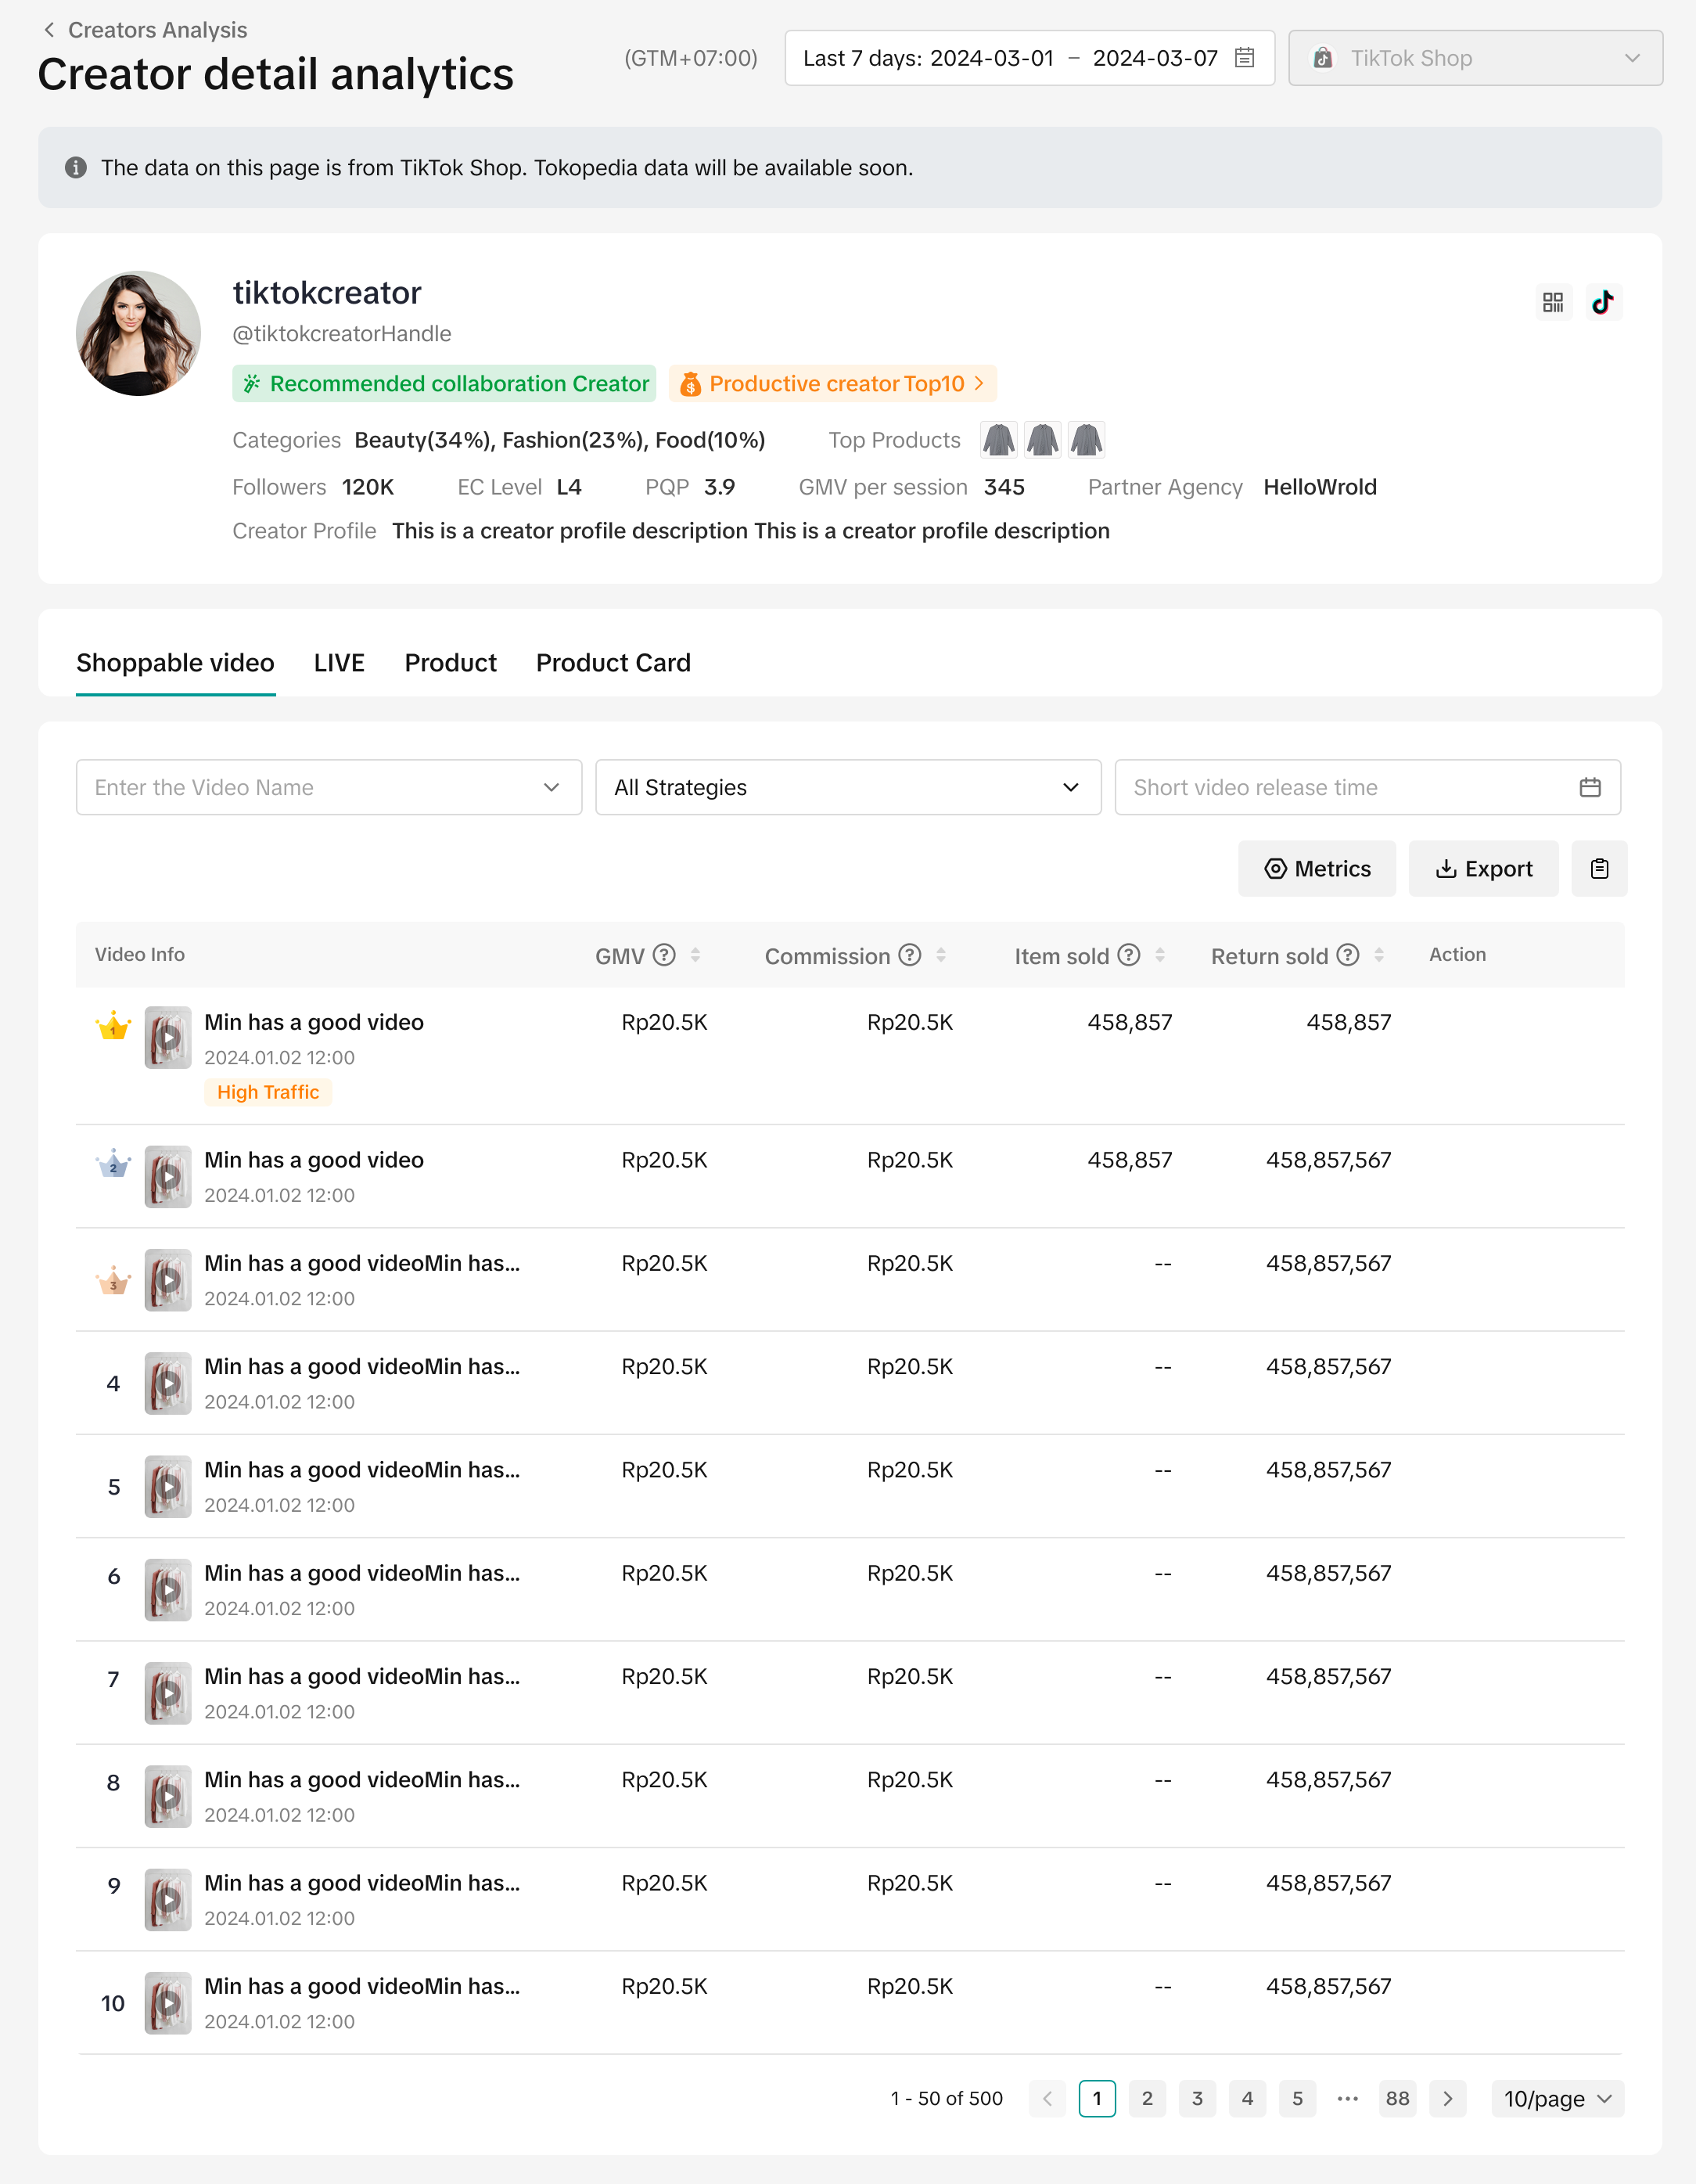Expand the All Strategies dropdown
Screen dimensions: 1696x2184
(847, 787)
